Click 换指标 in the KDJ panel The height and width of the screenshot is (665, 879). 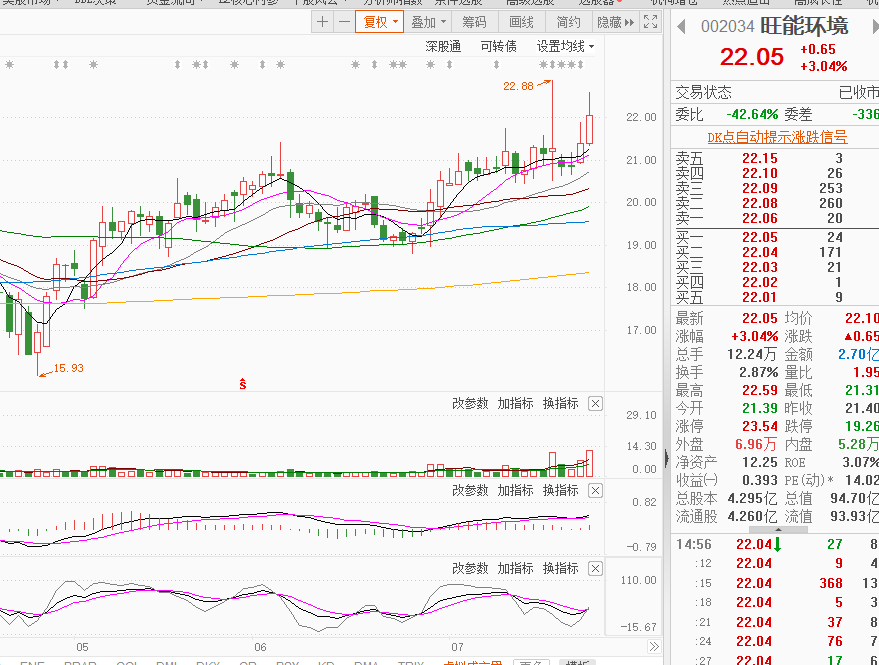561,569
